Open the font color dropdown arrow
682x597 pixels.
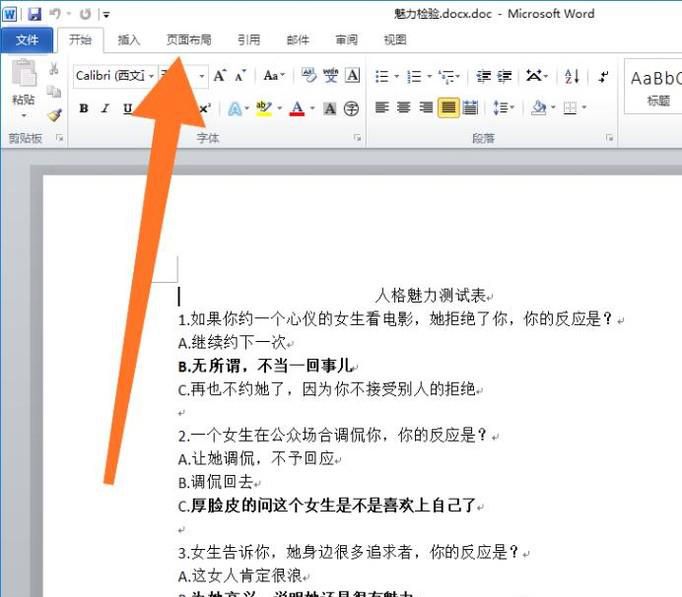[312, 108]
